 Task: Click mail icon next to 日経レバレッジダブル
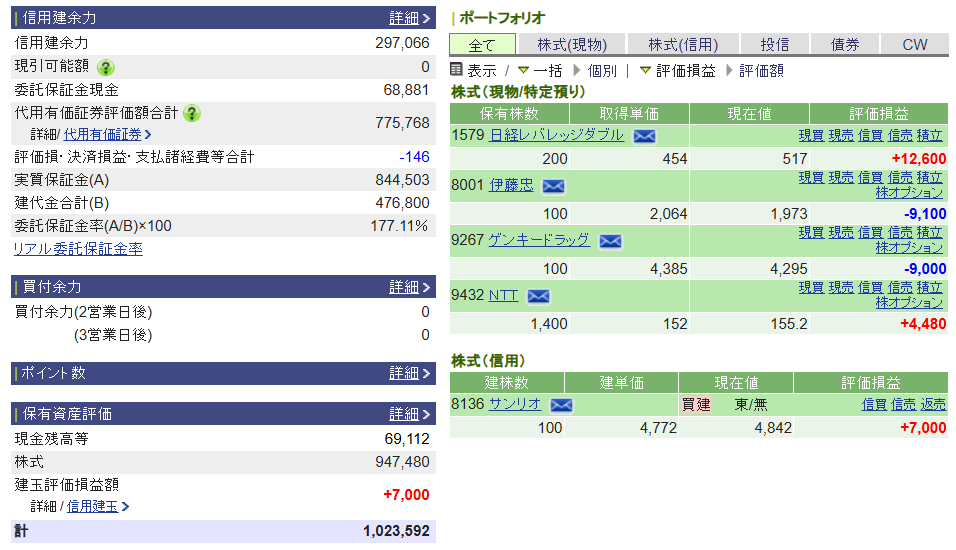click(x=644, y=136)
